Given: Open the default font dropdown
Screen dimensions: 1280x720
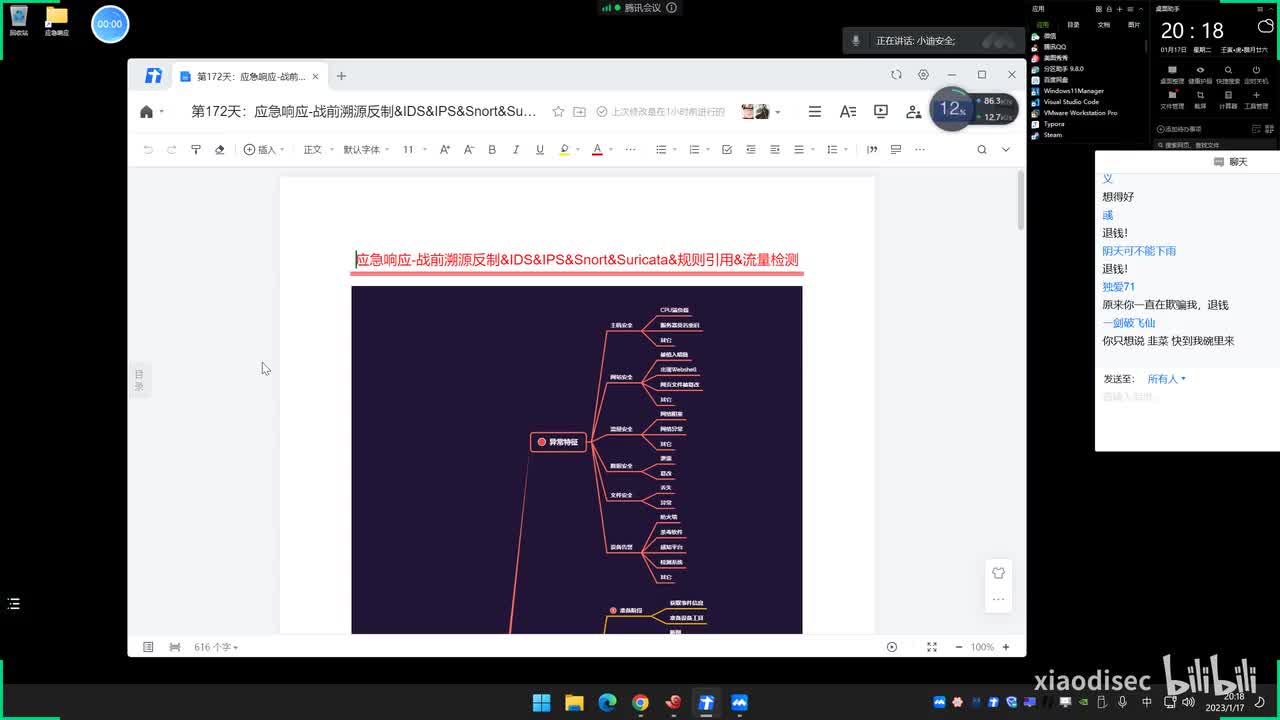Looking at the screenshot, I should [366, 150].
